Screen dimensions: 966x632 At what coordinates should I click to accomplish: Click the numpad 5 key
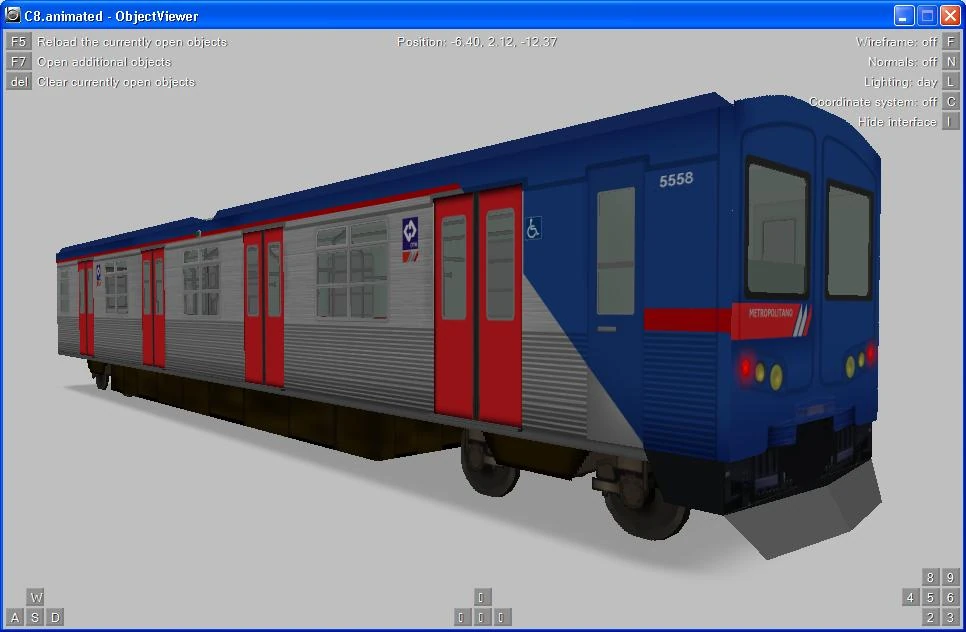(930, 597)
